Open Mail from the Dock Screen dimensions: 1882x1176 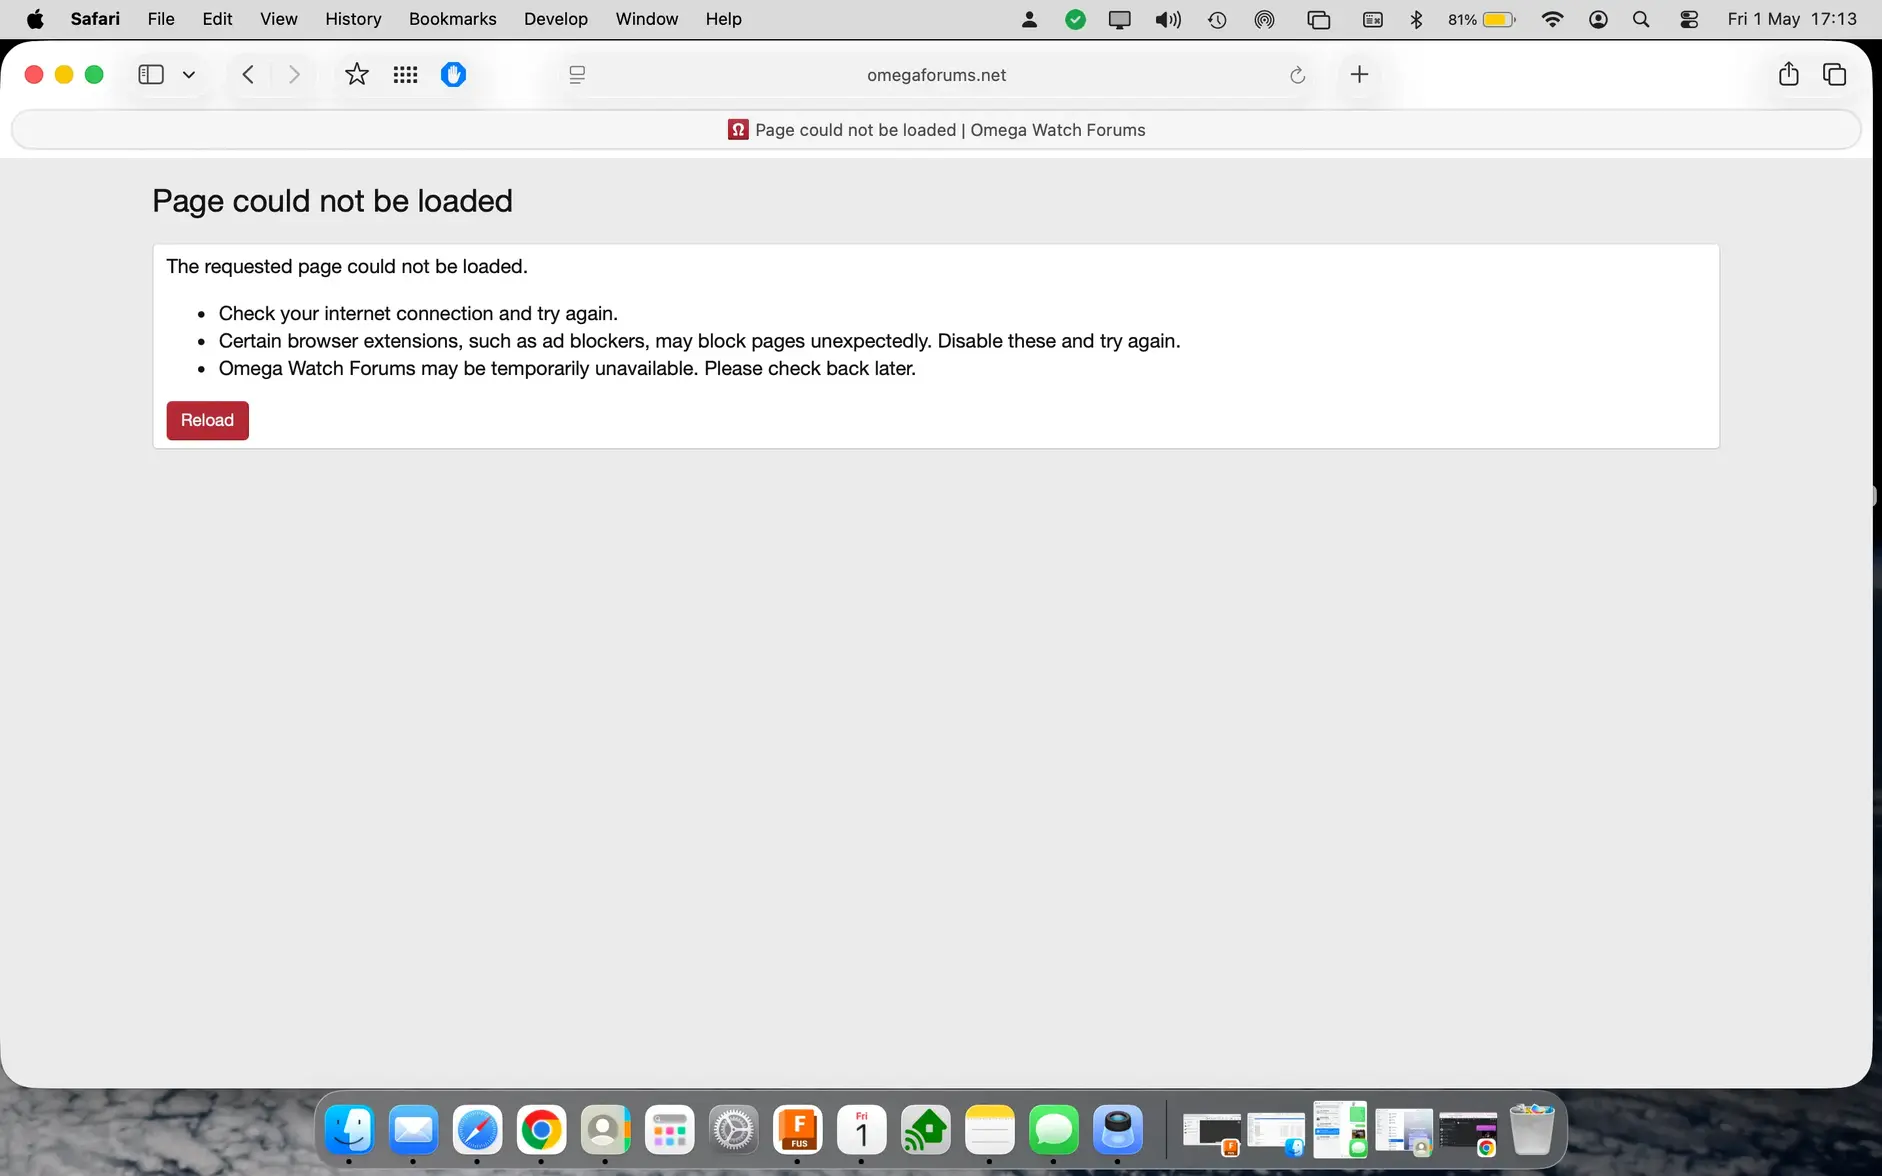[x=413, y=1130]
